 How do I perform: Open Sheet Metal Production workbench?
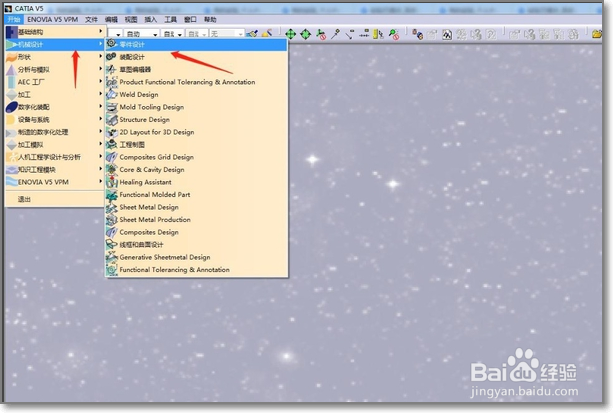(x=197, y=220)
